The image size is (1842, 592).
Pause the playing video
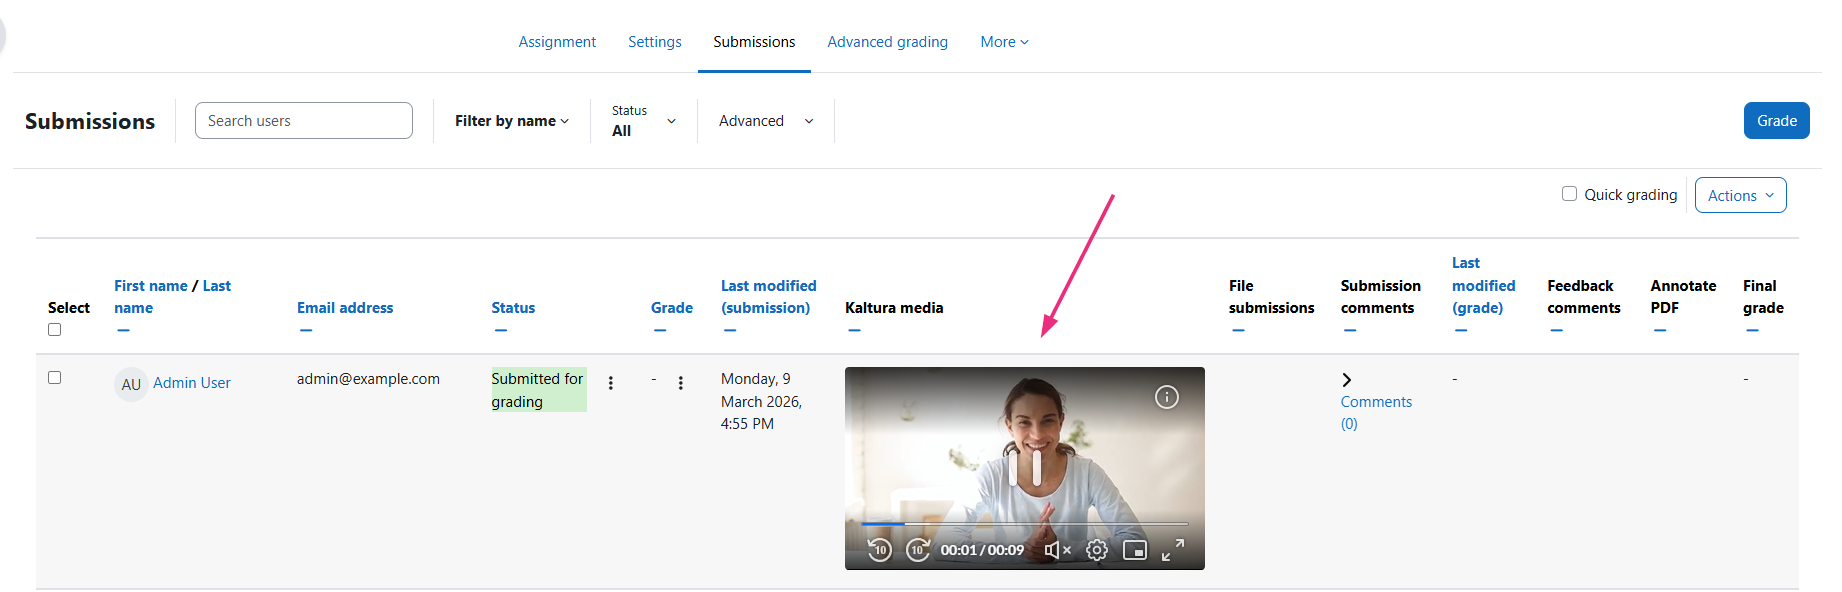pos(1025,468)
